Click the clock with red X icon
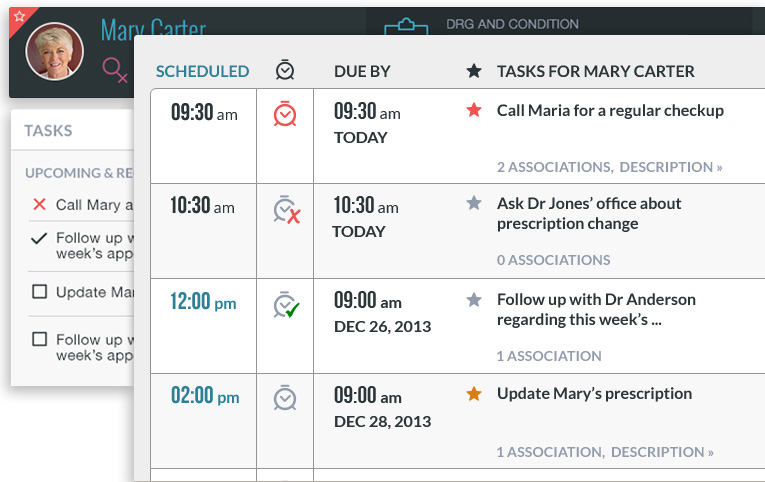Screen dimensions: 765x482 (x=287, y=210)
